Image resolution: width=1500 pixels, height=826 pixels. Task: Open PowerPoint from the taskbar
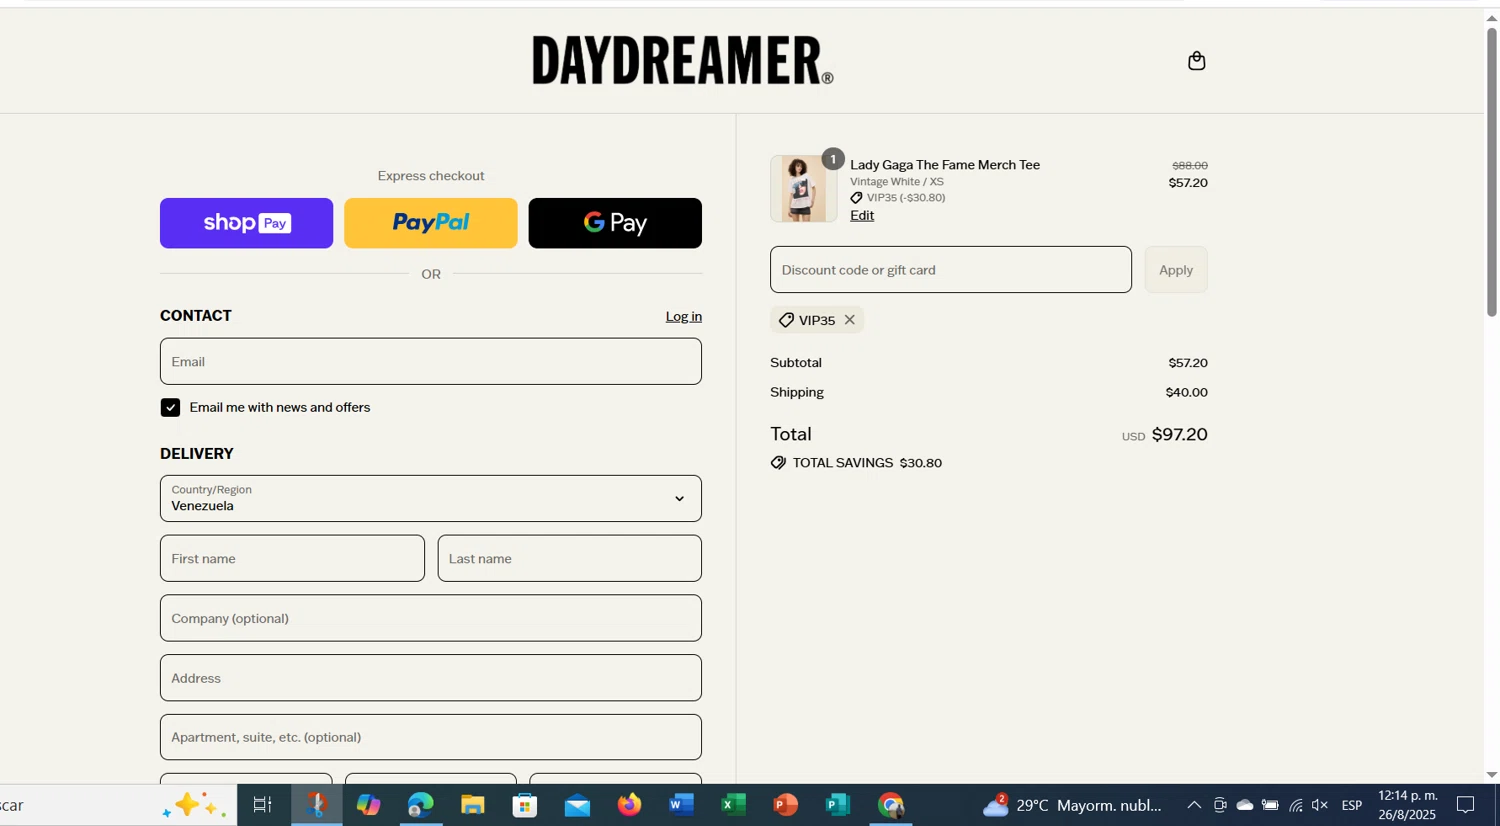click(x=785, y=805)
